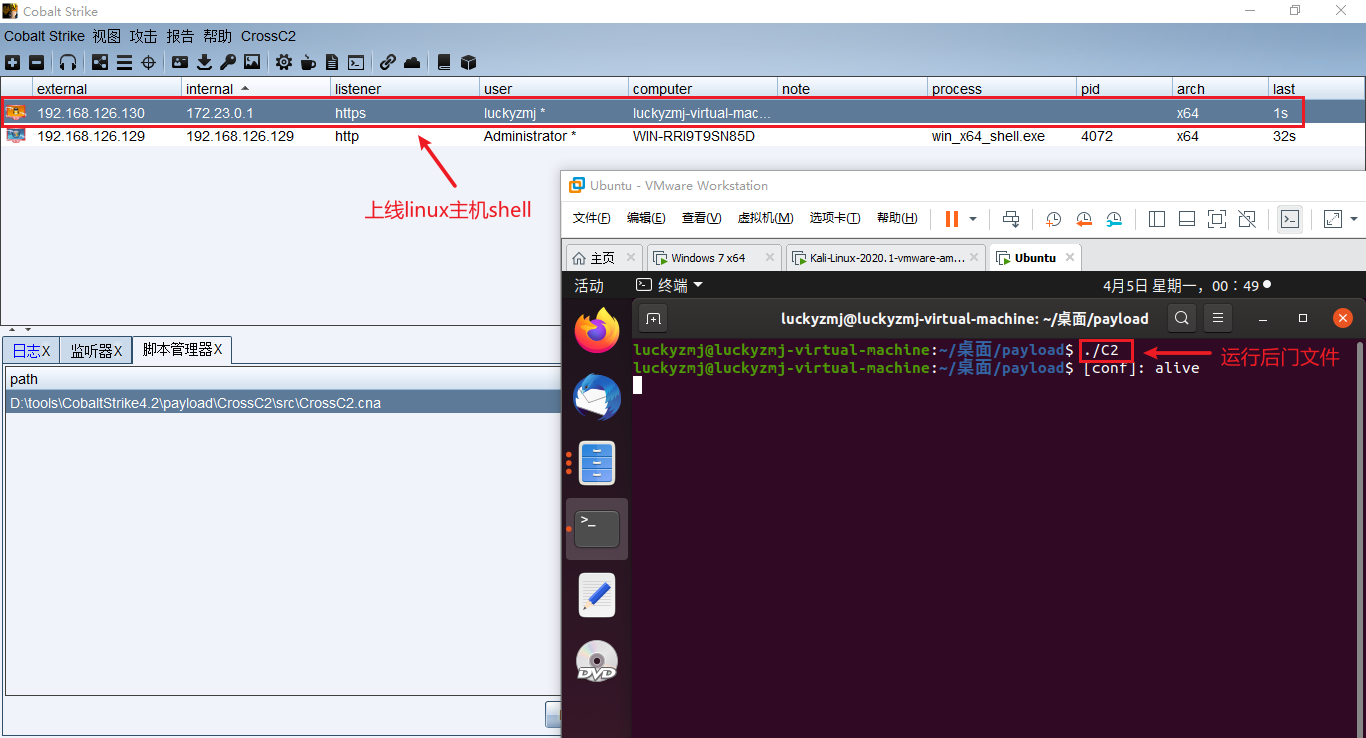Open the credentials panel ID-card icon

pyautogui.click(x=179, y=62)
